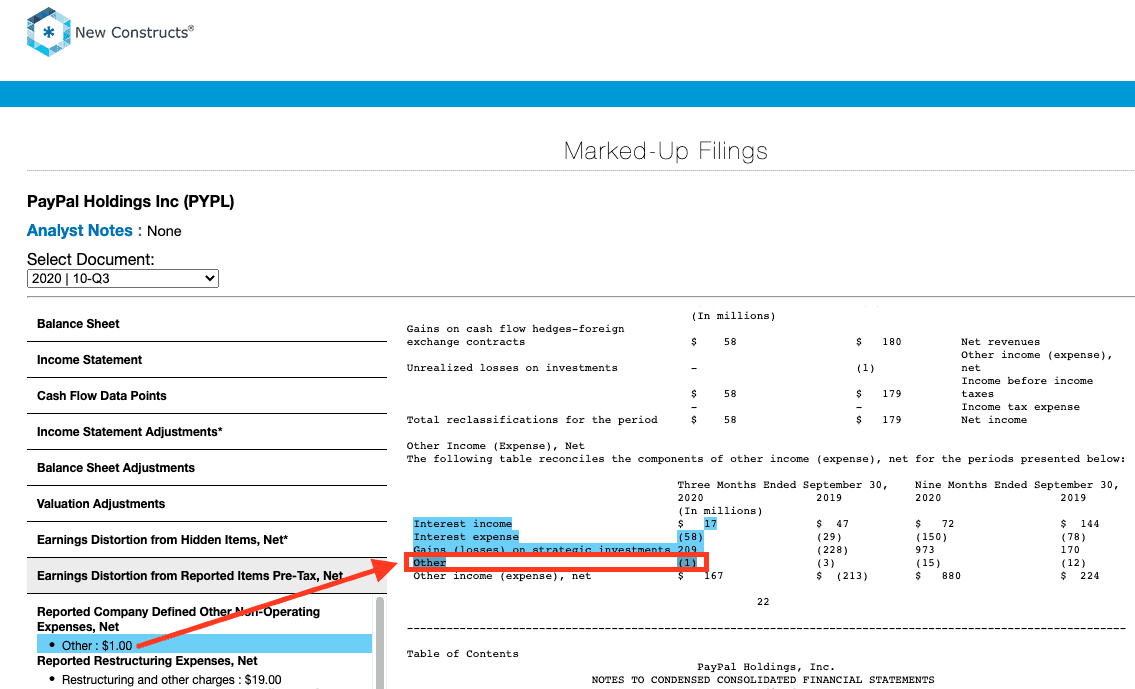Click 'Reported Restructuring Expenses, Net' heading
1135x689 pixels.
tap(147, 661)
